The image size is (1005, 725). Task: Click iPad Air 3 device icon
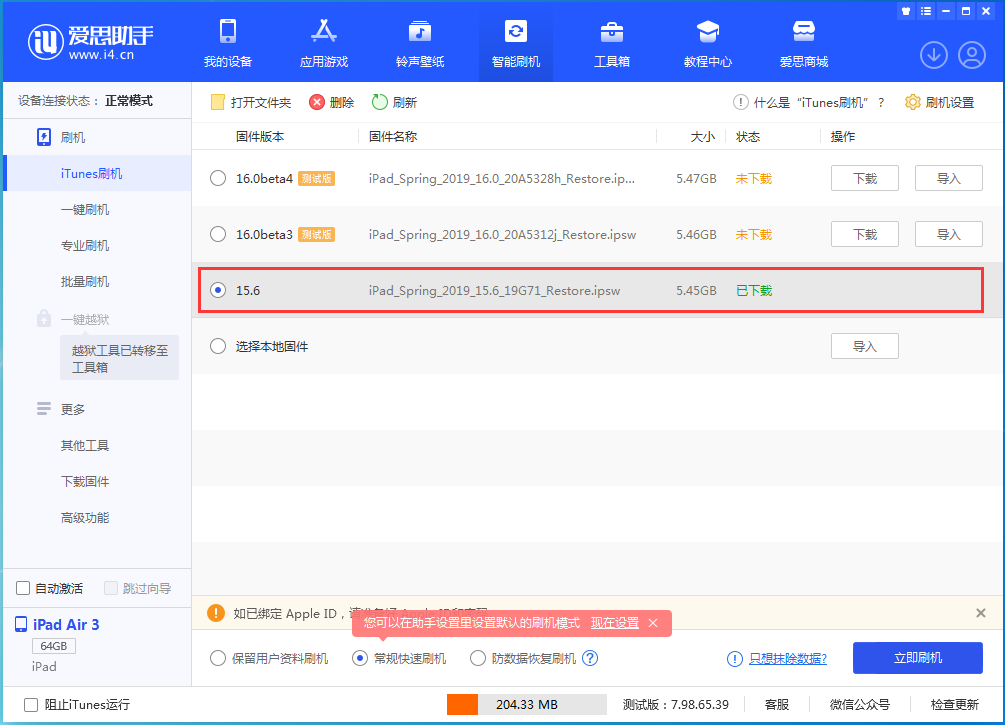click(x=21, y=624)
